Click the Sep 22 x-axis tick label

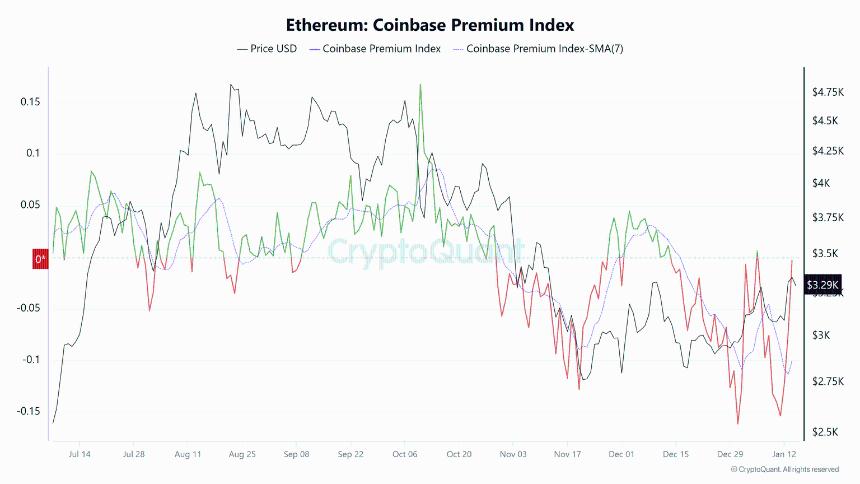click(x=350, y=453)
